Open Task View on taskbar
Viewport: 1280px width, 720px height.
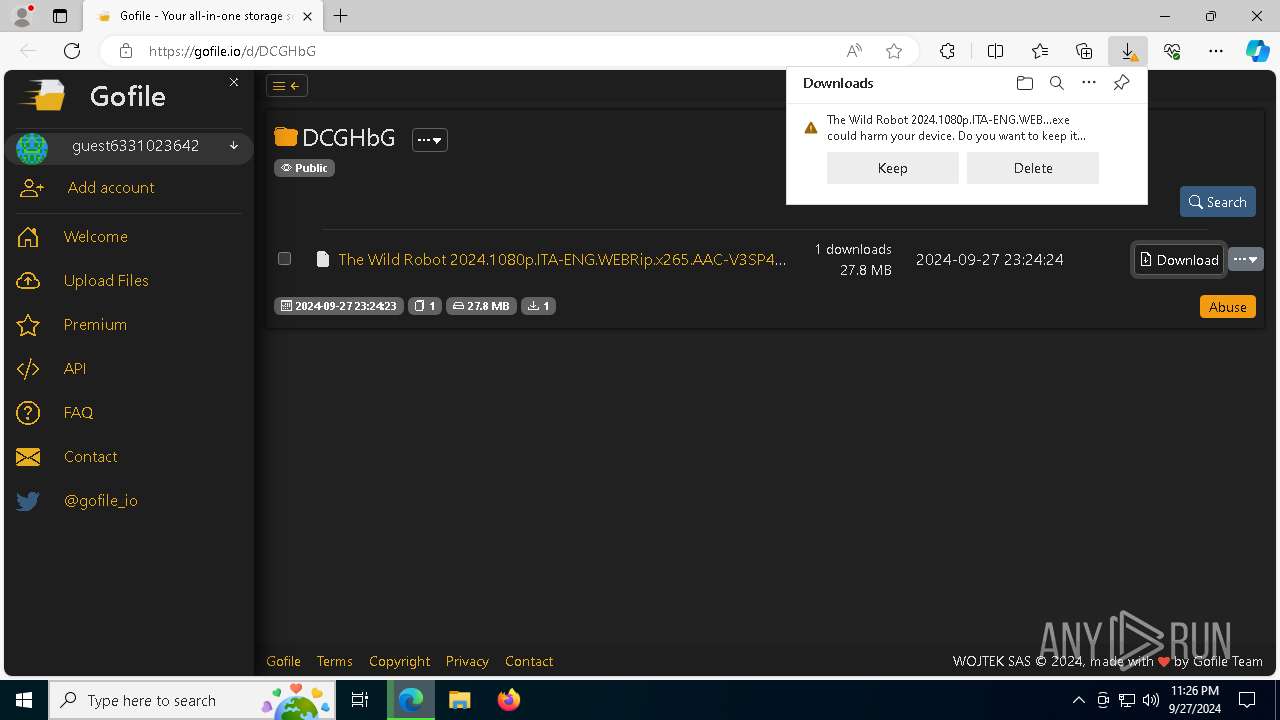[x=361, y=700]
